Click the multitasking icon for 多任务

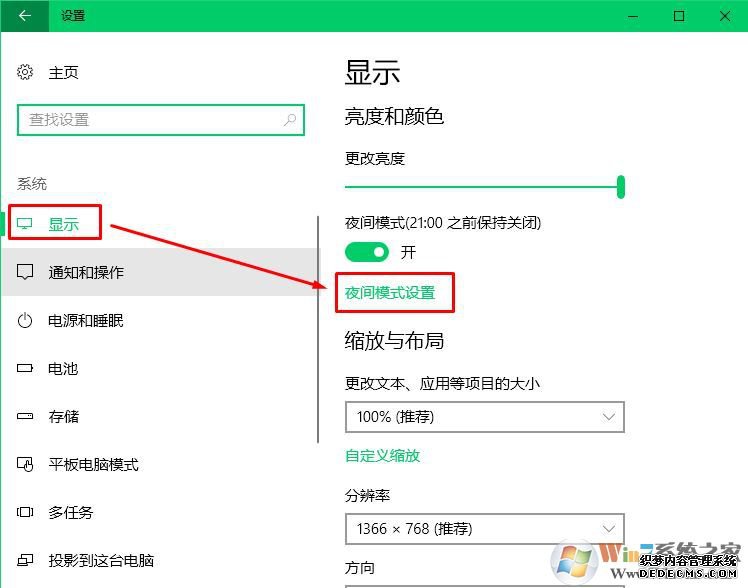(x=25, y=512)
